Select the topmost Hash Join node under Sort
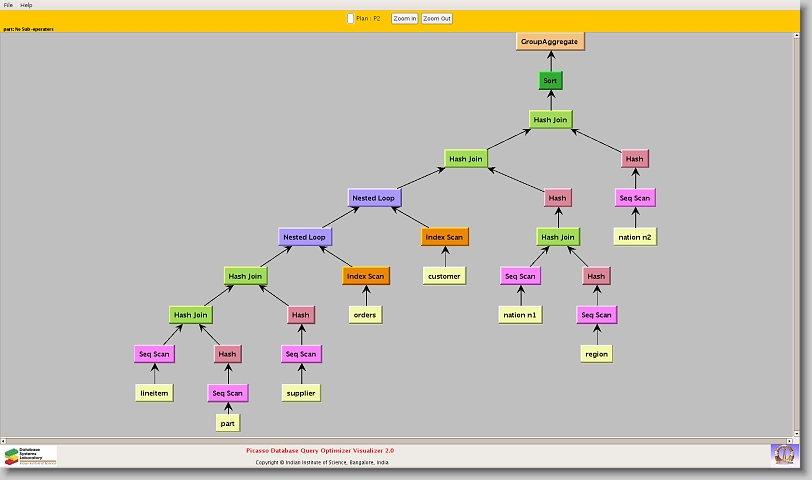Viewport: 812px width, 480px height. (x=550, y=120)
